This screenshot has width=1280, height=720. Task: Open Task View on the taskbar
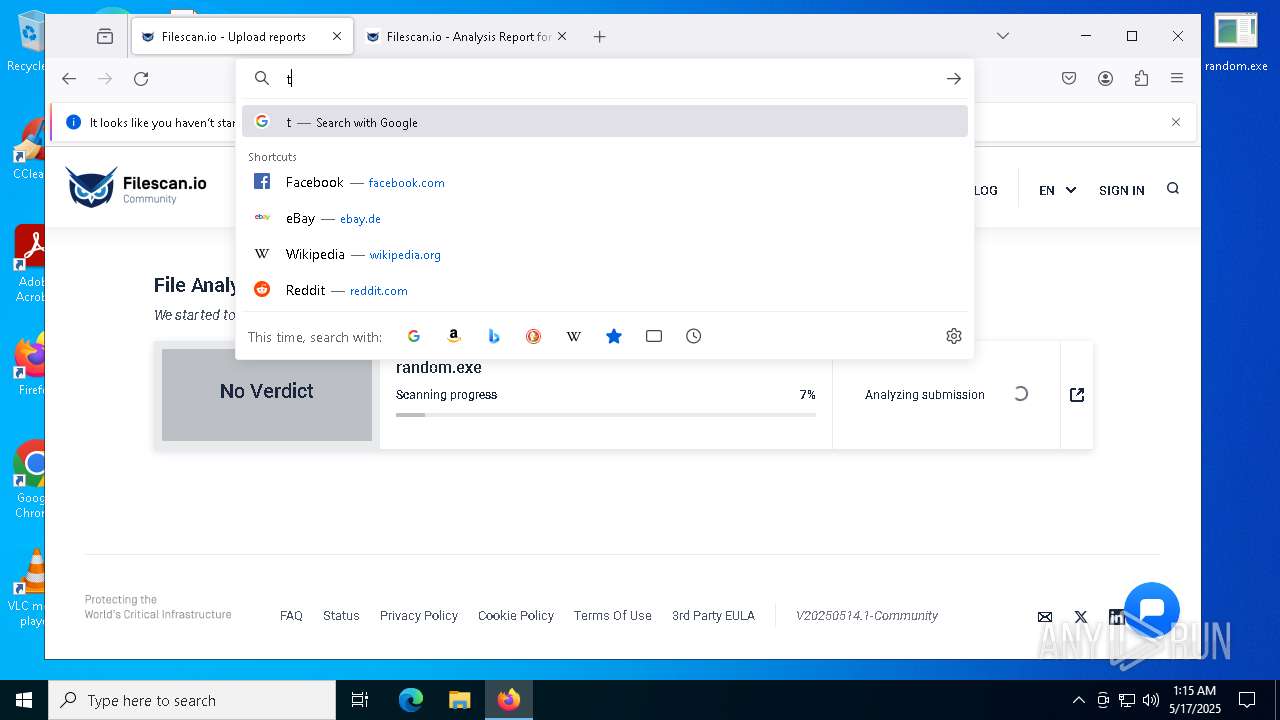360,700
